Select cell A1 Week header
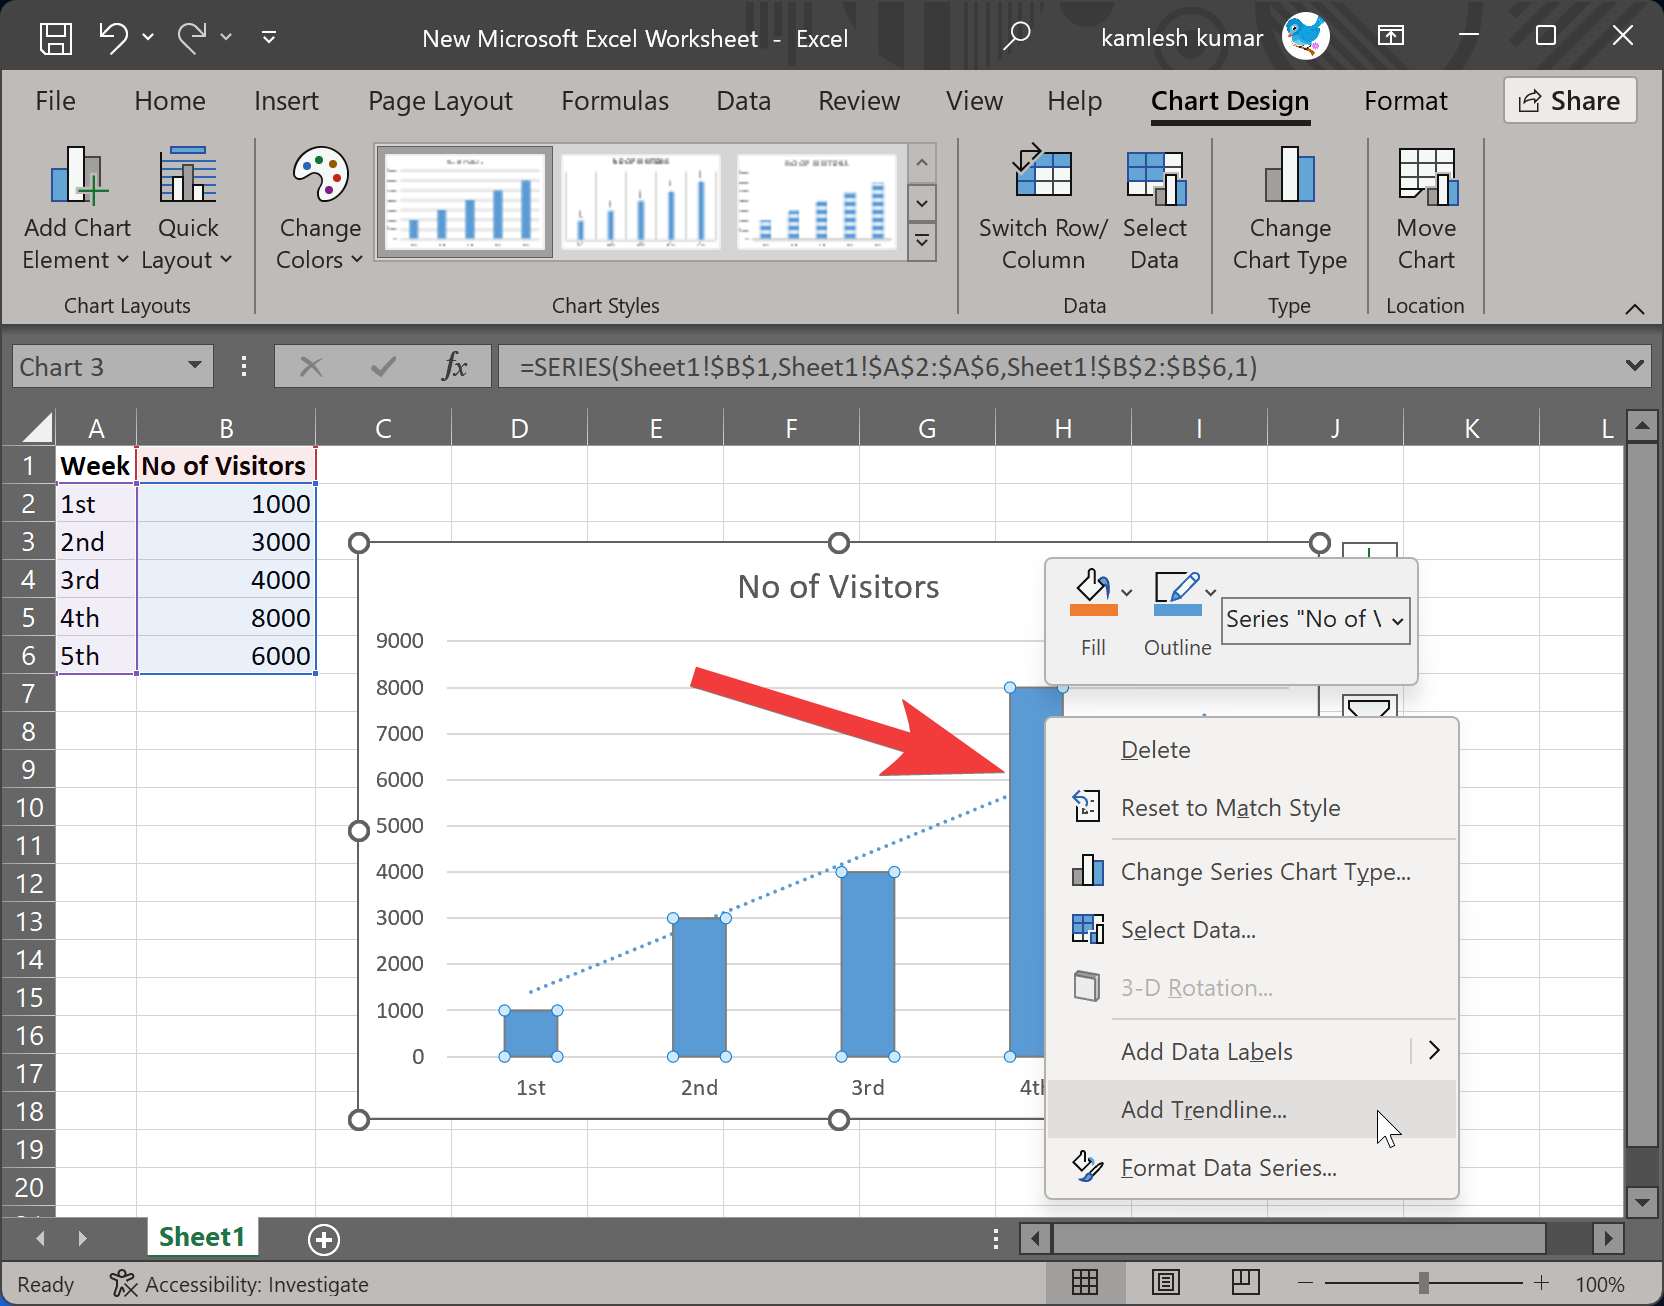This screenshot has height=1306, width=1664. click(x=96, y=466)
